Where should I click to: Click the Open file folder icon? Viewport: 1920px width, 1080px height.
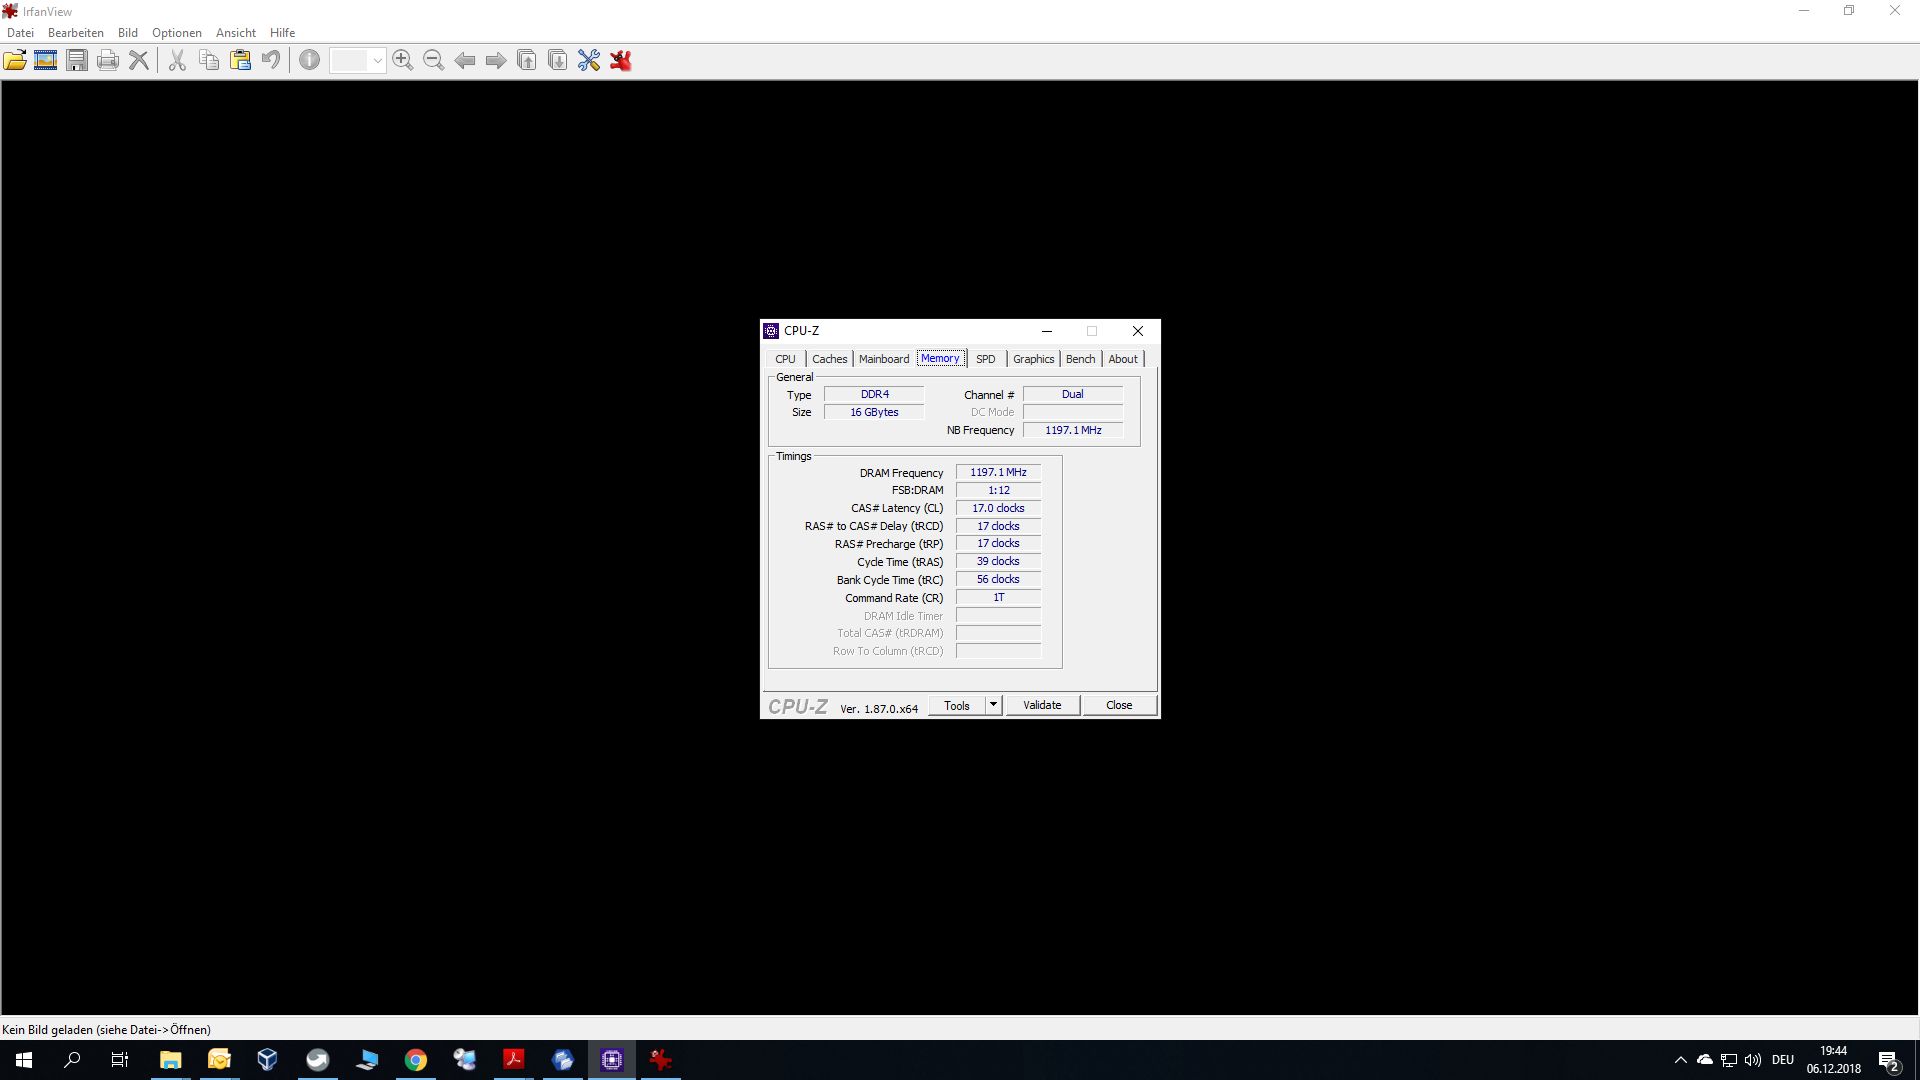15,61
